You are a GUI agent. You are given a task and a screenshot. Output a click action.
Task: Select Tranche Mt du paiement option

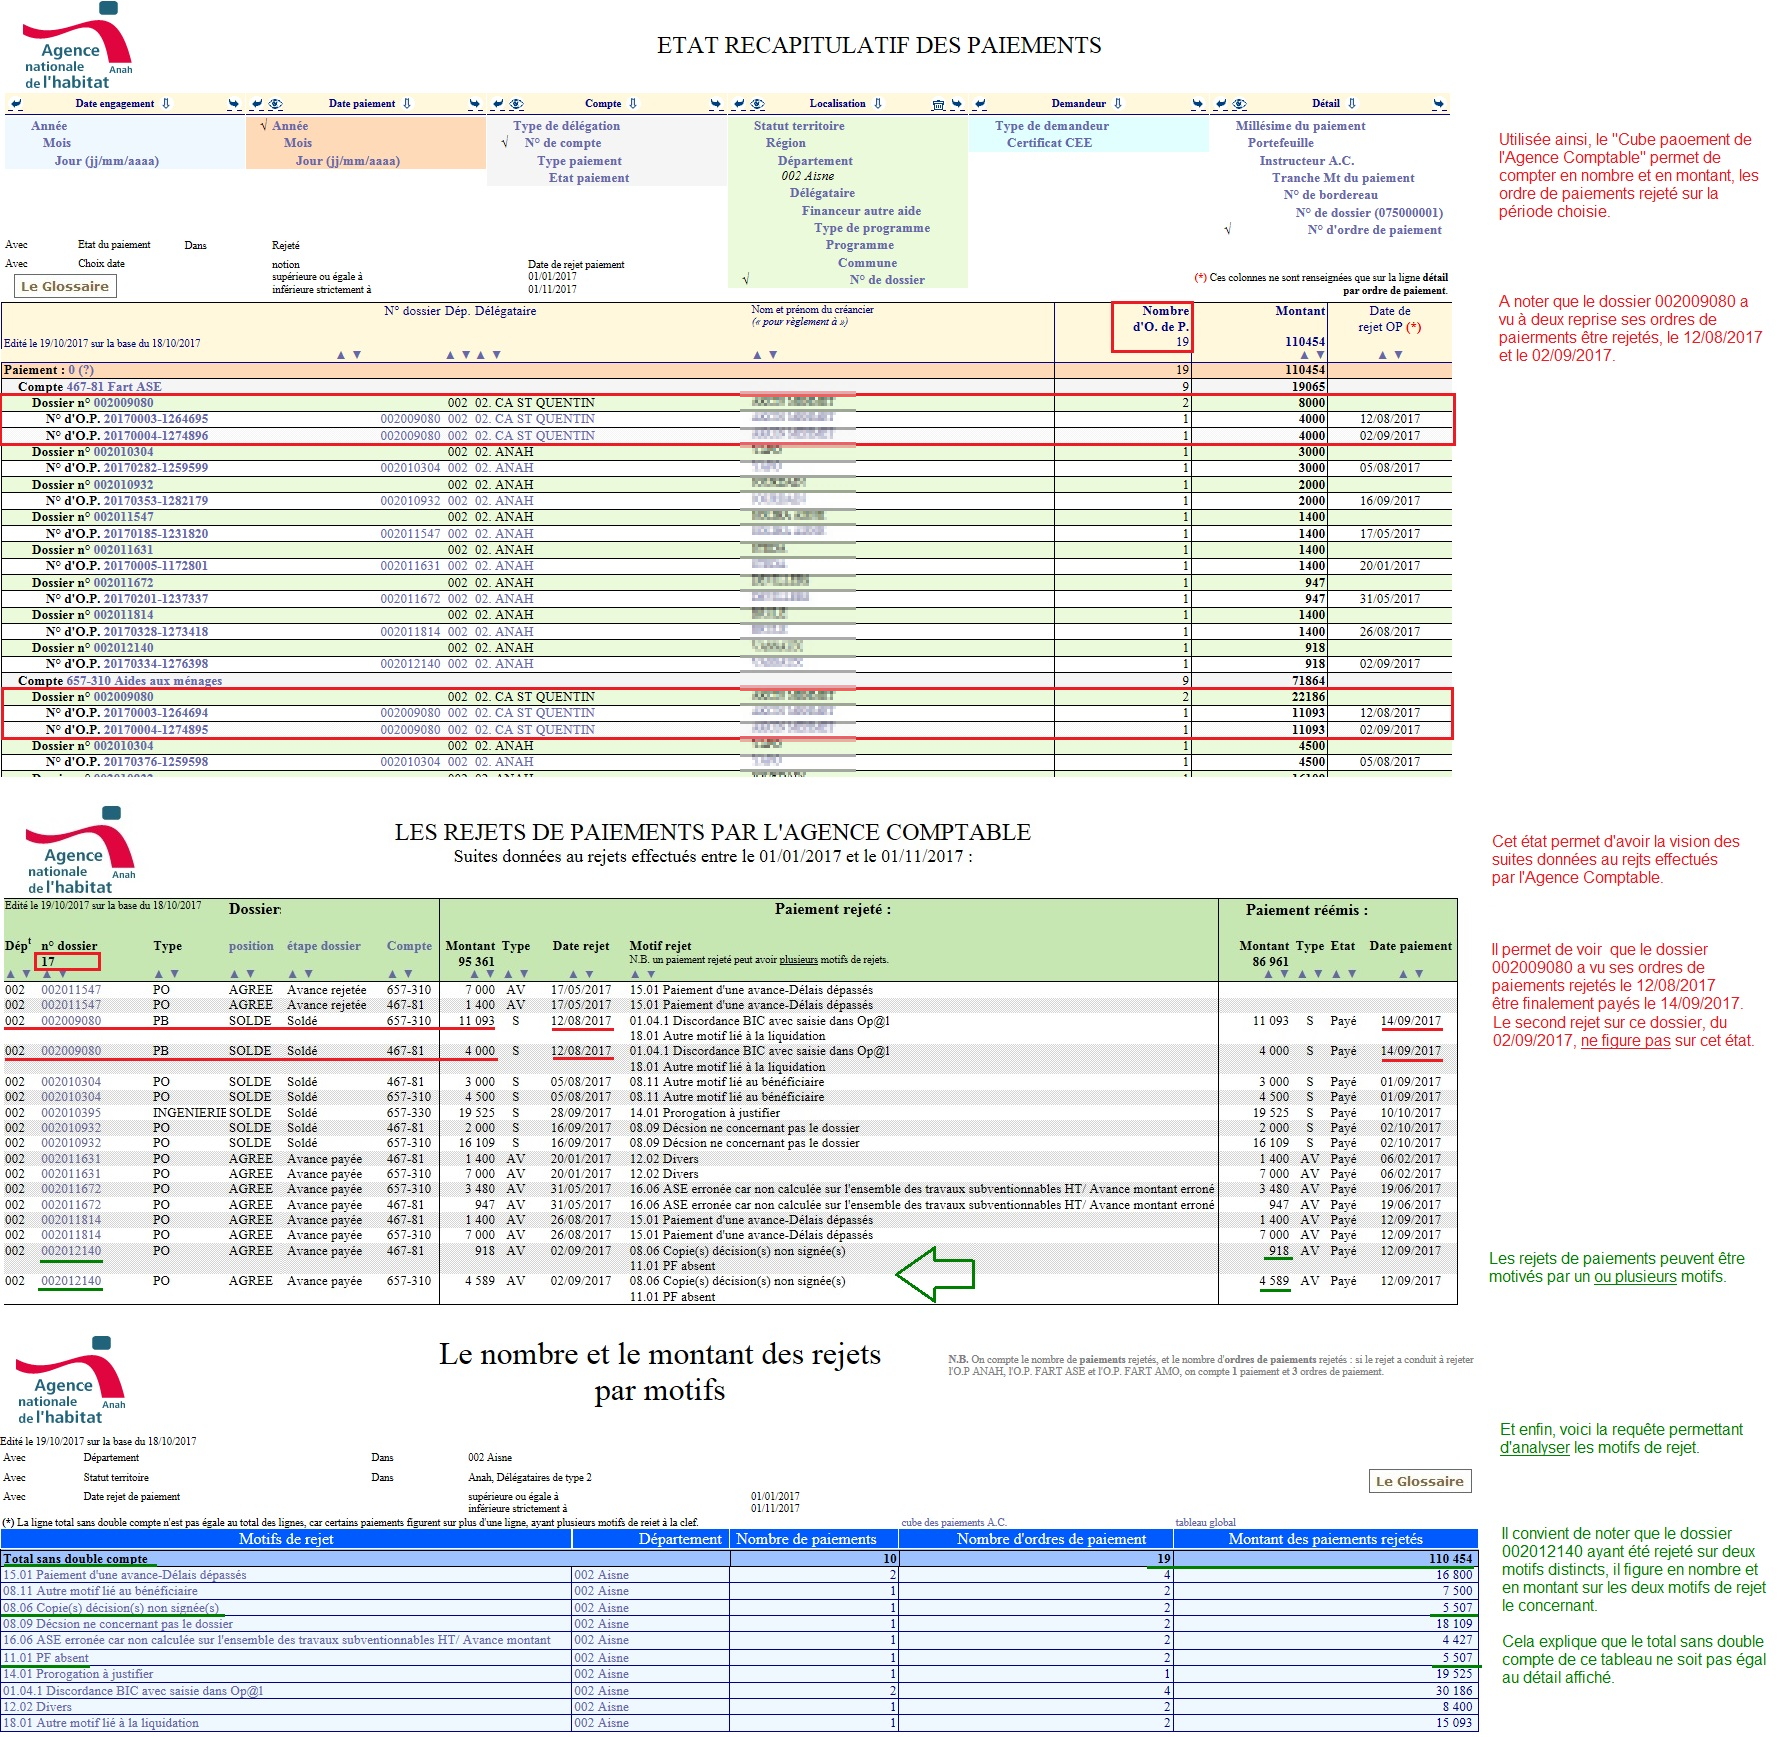pos(1343,178)
